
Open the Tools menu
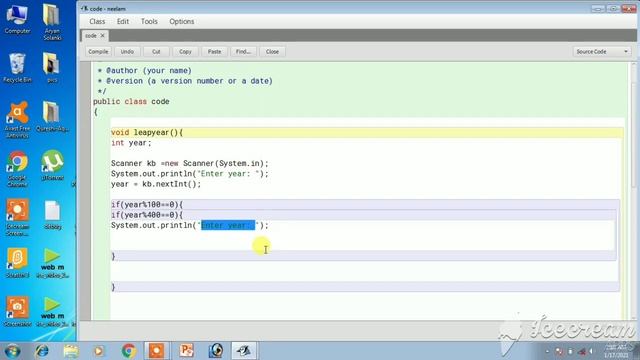pyautogui.click(x=149, y=22)
